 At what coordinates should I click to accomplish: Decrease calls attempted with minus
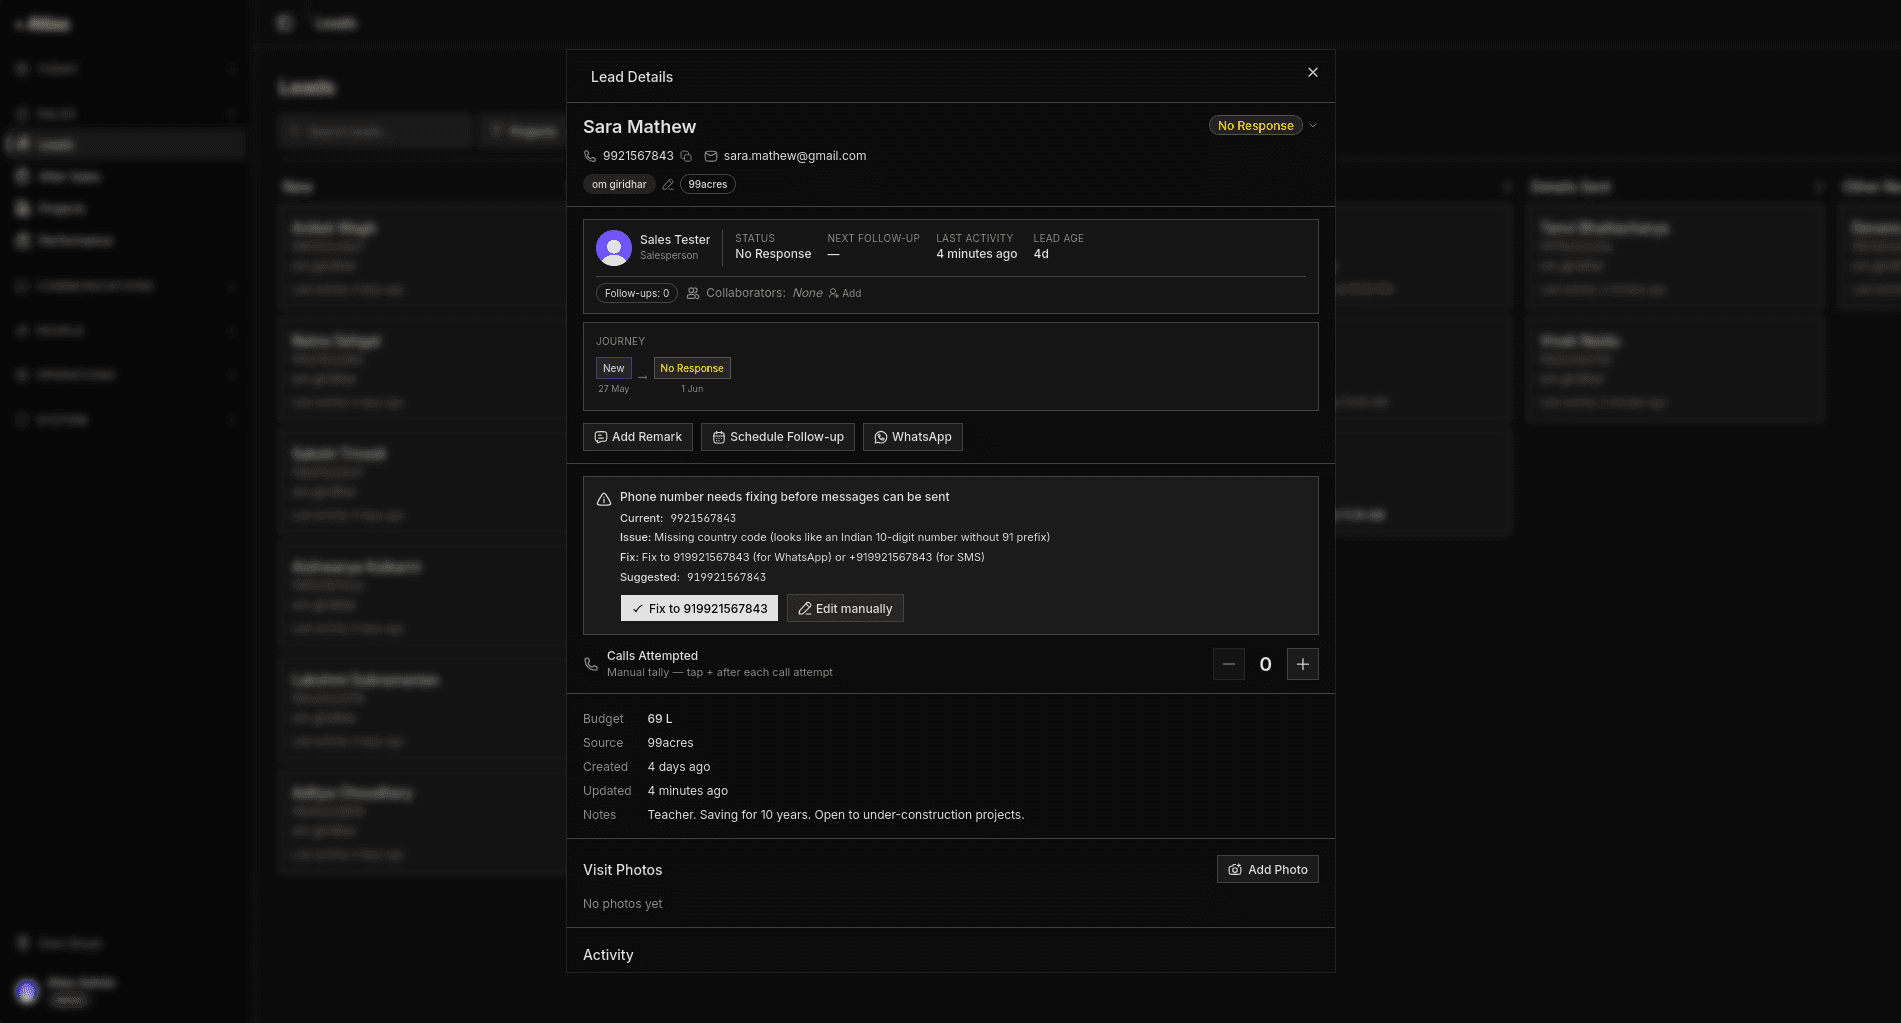[1229, 664]
